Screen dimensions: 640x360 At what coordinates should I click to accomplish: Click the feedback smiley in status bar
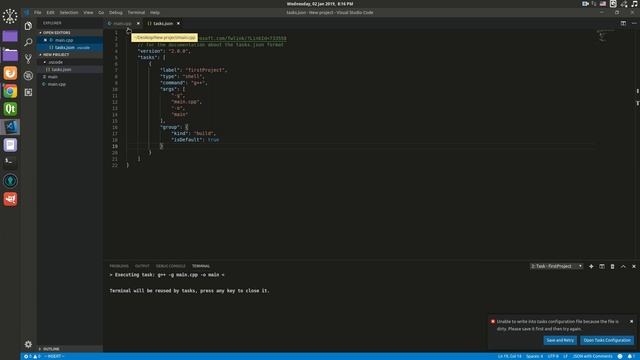pyautogui.click(x=620, y=356)
